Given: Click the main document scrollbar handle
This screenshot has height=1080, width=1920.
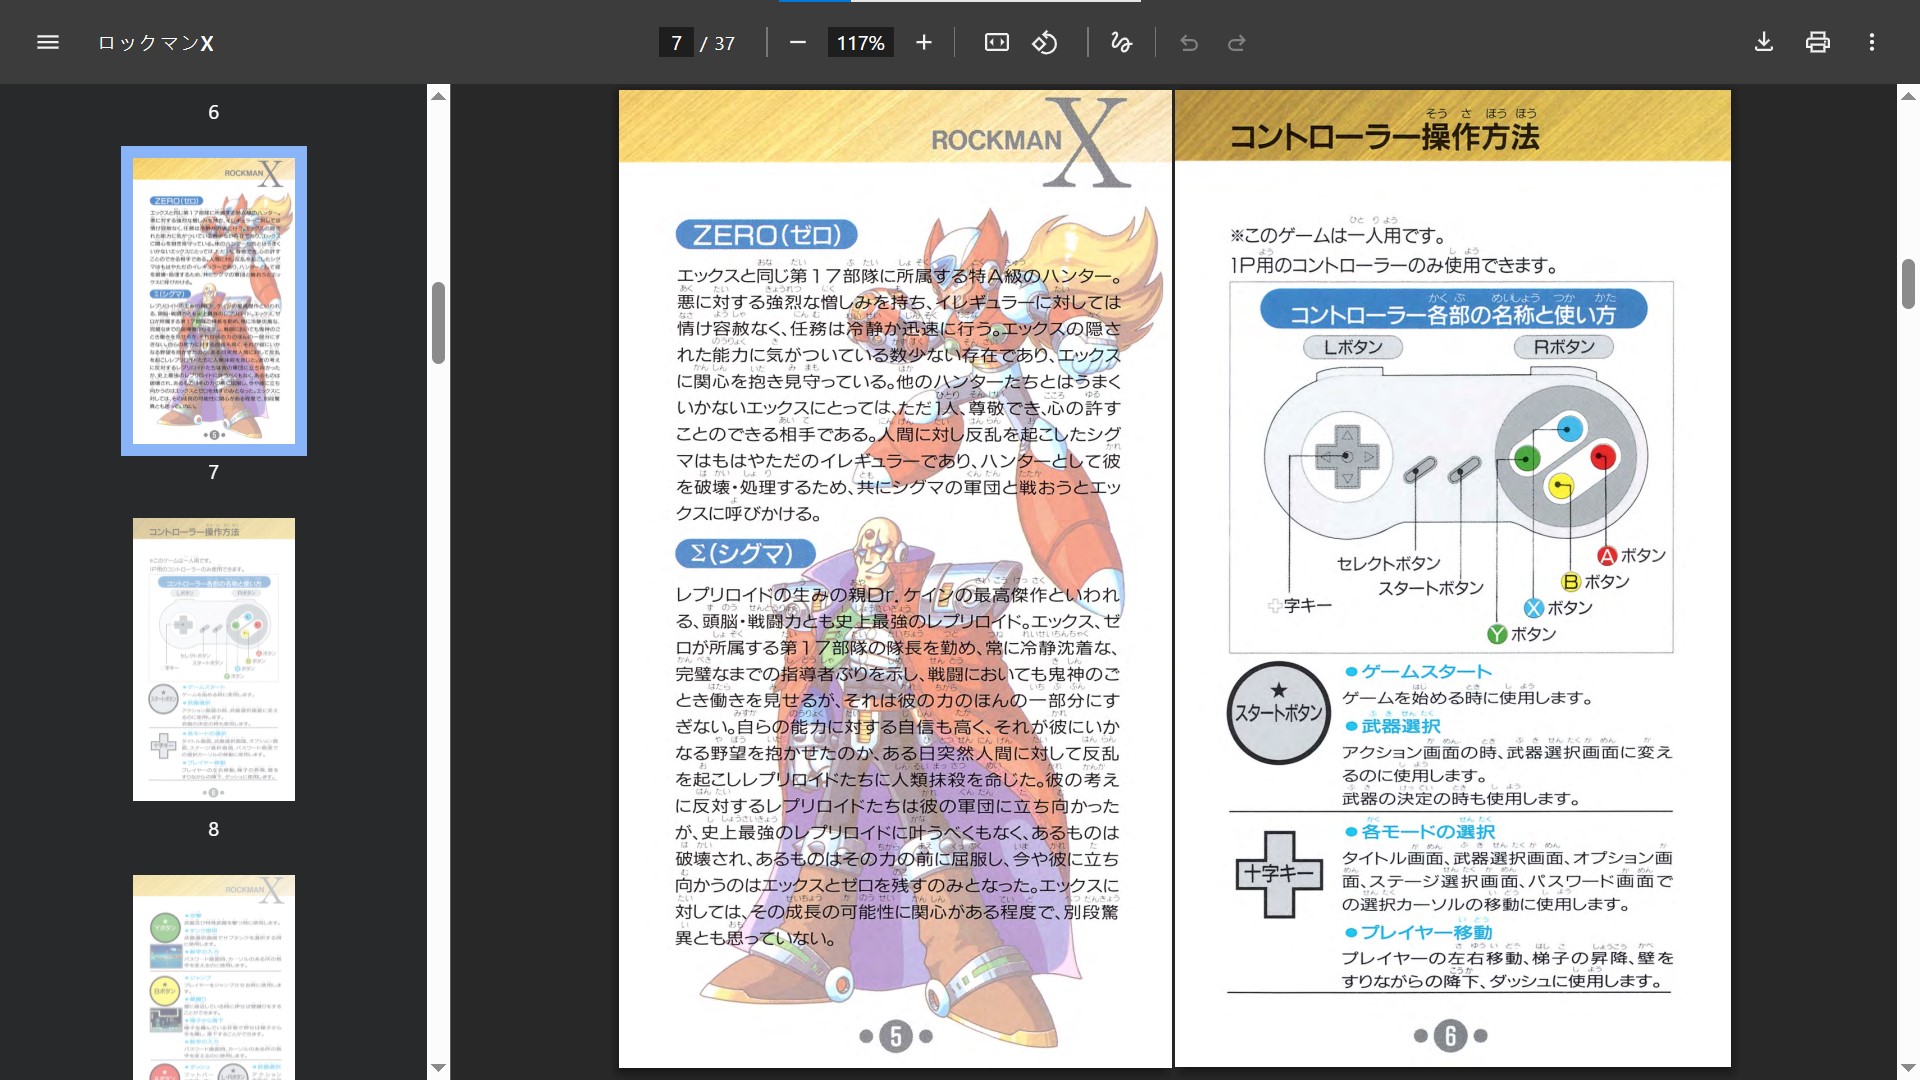Looking at the screenshot, I should [x=1908, y=284].
